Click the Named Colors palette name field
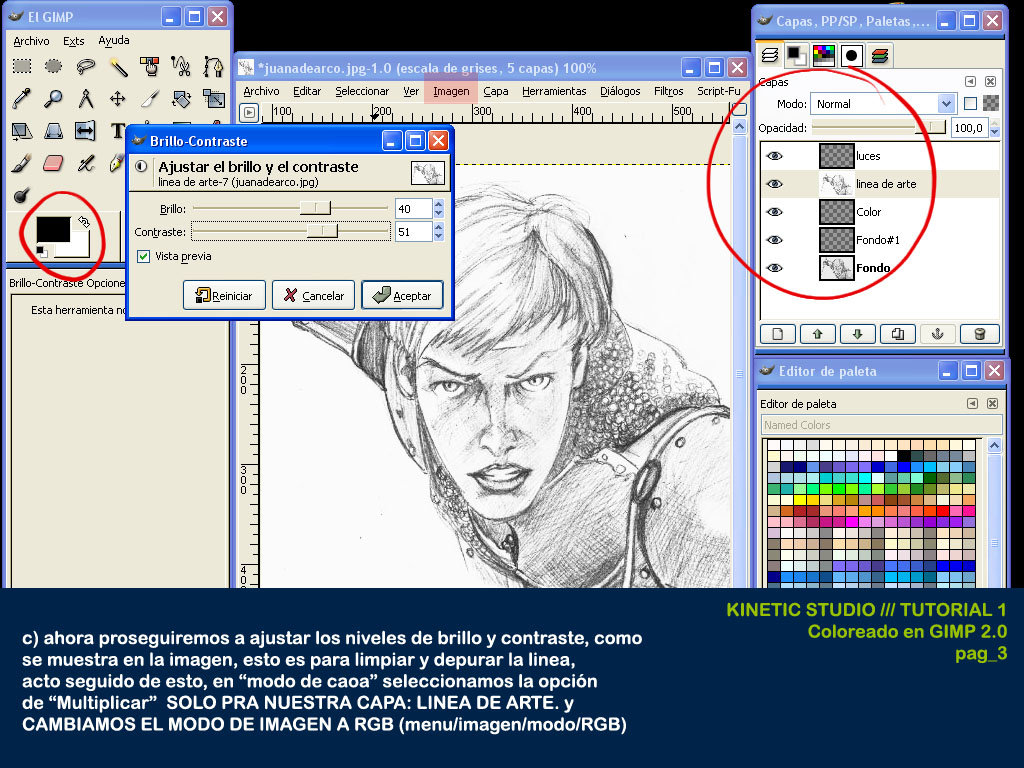This screenshot has width=1024, height=768. click(881, 425)
